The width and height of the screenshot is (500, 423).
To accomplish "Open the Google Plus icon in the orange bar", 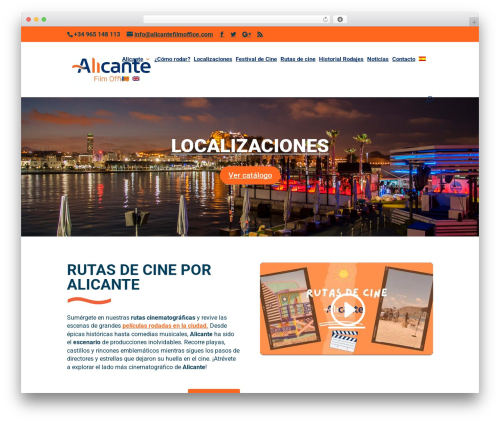I will point(246,34).
